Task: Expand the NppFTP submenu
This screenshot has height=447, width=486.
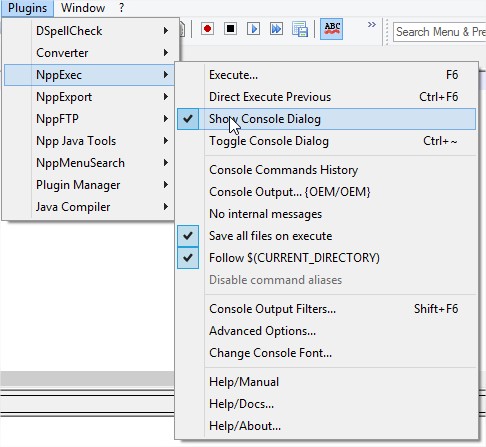Action: pos(89,119)
